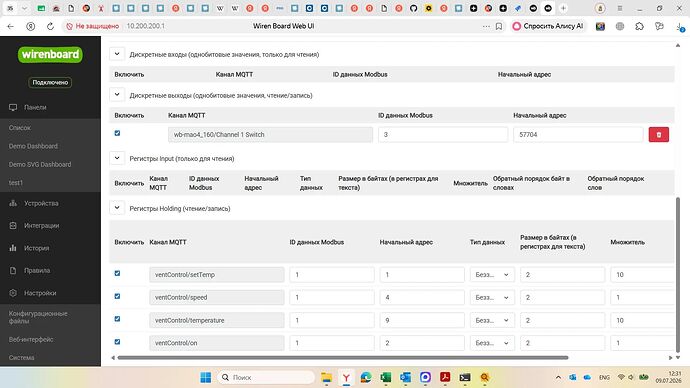
Task: Collapse the Регистры Holding section
Action: click(x=117, y=208)
